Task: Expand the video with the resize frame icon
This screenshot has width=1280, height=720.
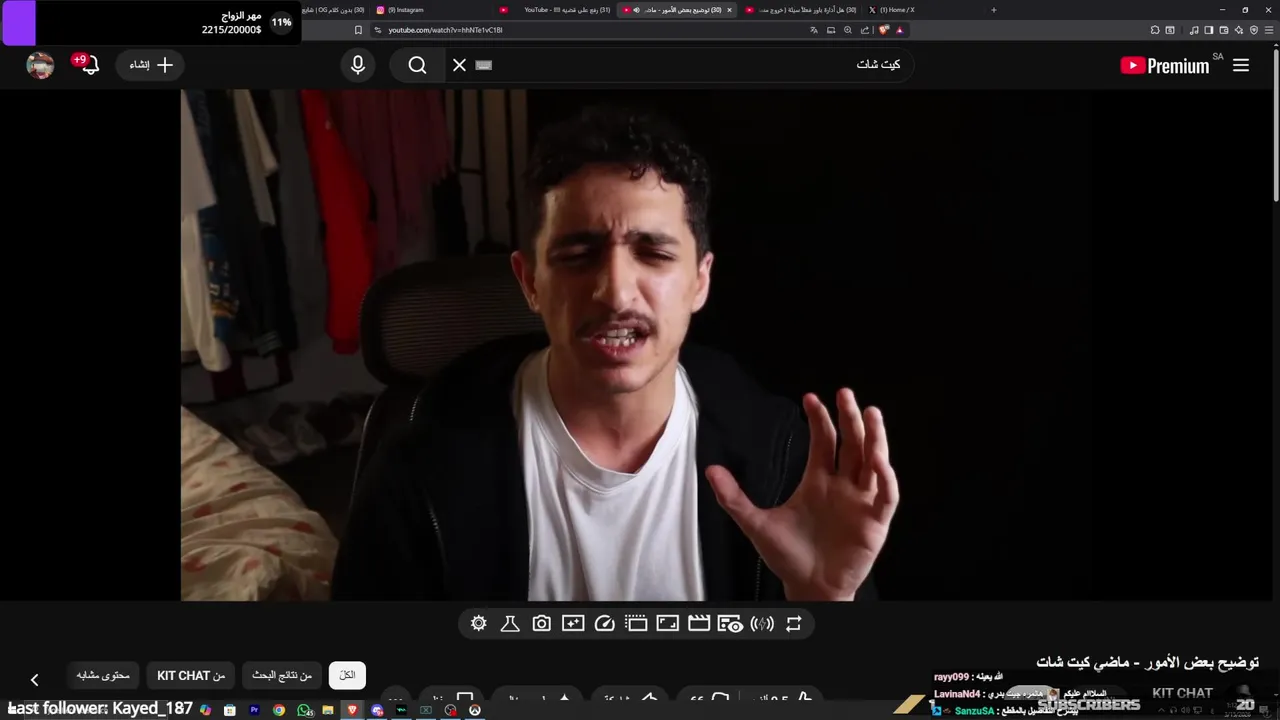Action: [x=667, y=624]
